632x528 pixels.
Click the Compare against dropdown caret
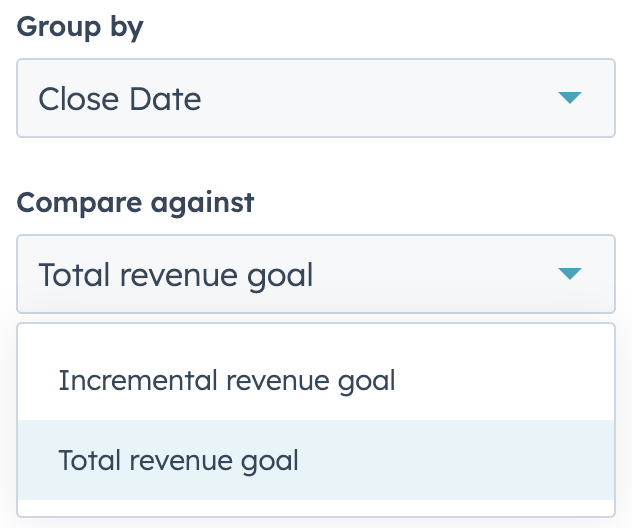click(x=569, y=273)
